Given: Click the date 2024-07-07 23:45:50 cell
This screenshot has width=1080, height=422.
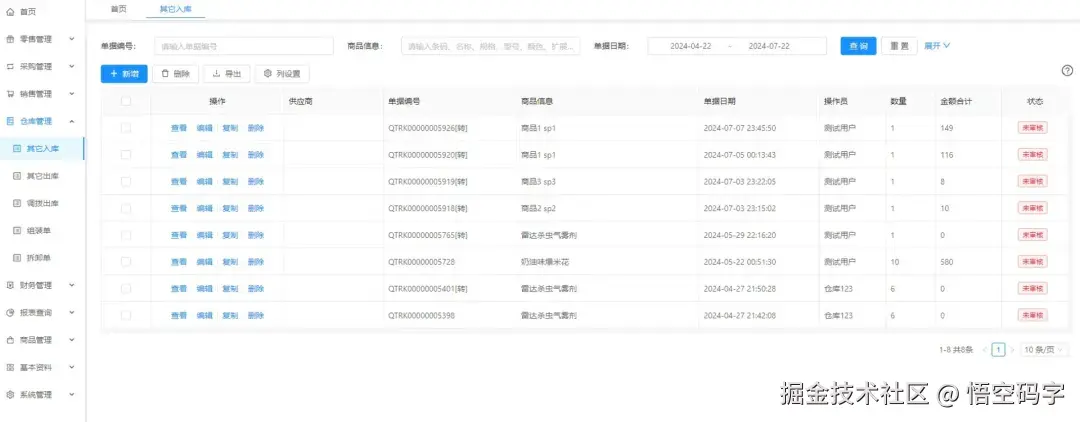Looking at the screenshot, I should click(740, 128).
